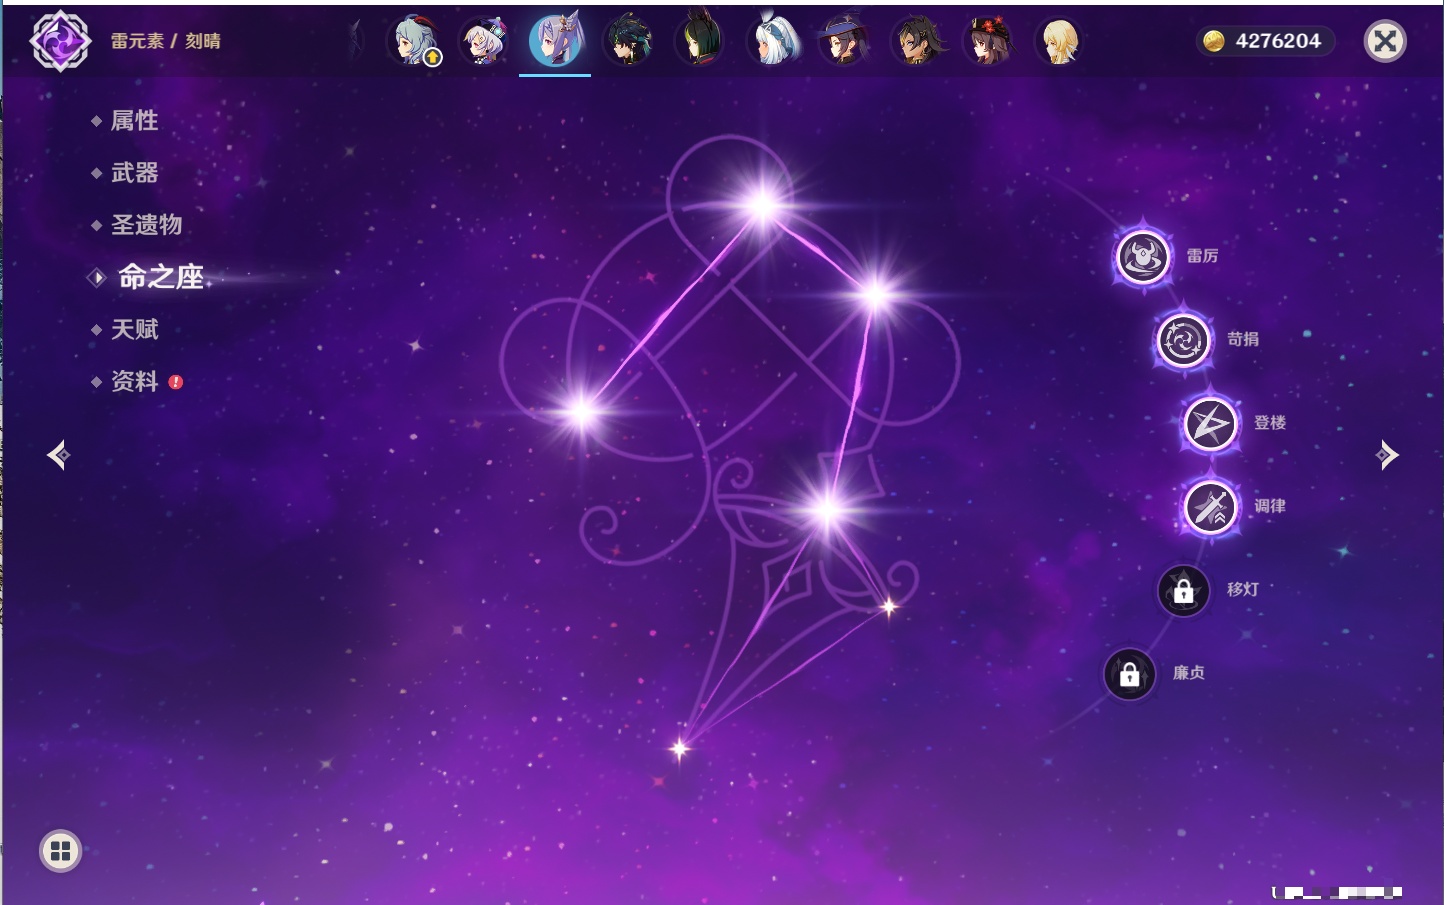Select Xiao's dark teal-haired avatar
Image resolution: width=1444 pixels, height=905 pixels.
pos(629,41)
